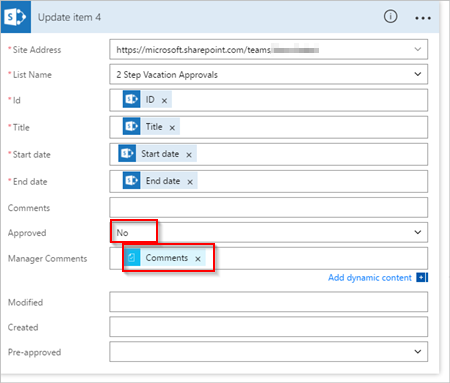Remove the Start date token
450x383 pixels.
click(x=189, y=155)
